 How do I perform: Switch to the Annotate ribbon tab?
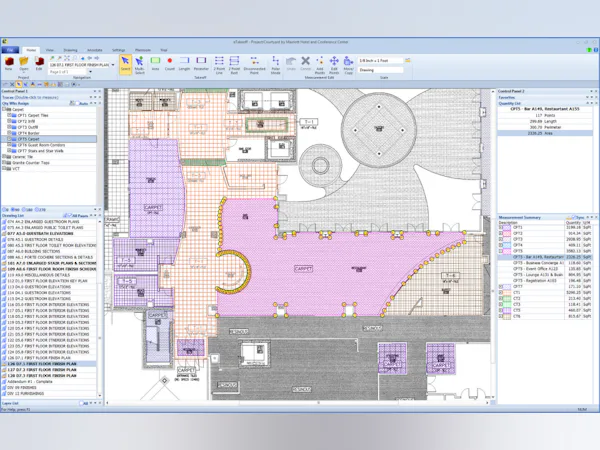[95, 50]
